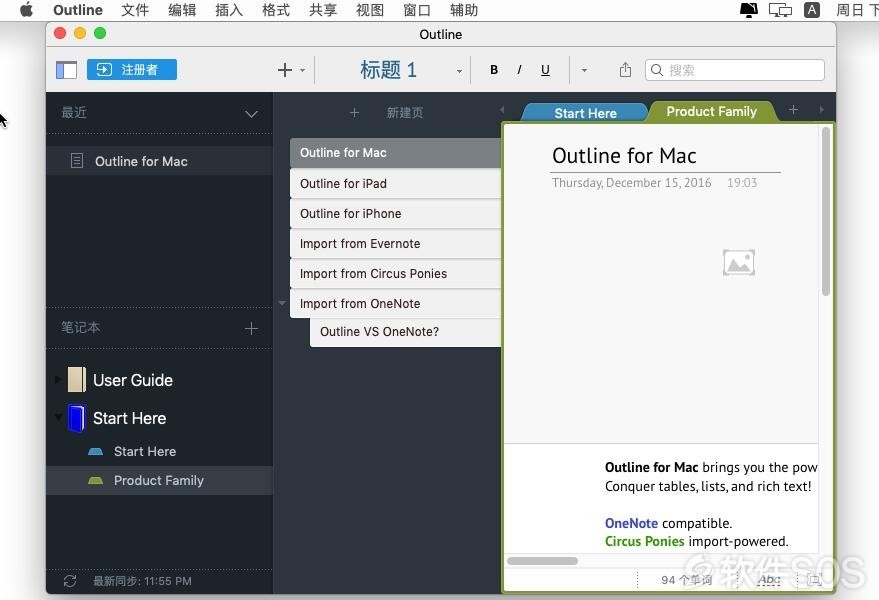
Task: Click the 94 个单词 word count
Action: 686,580
